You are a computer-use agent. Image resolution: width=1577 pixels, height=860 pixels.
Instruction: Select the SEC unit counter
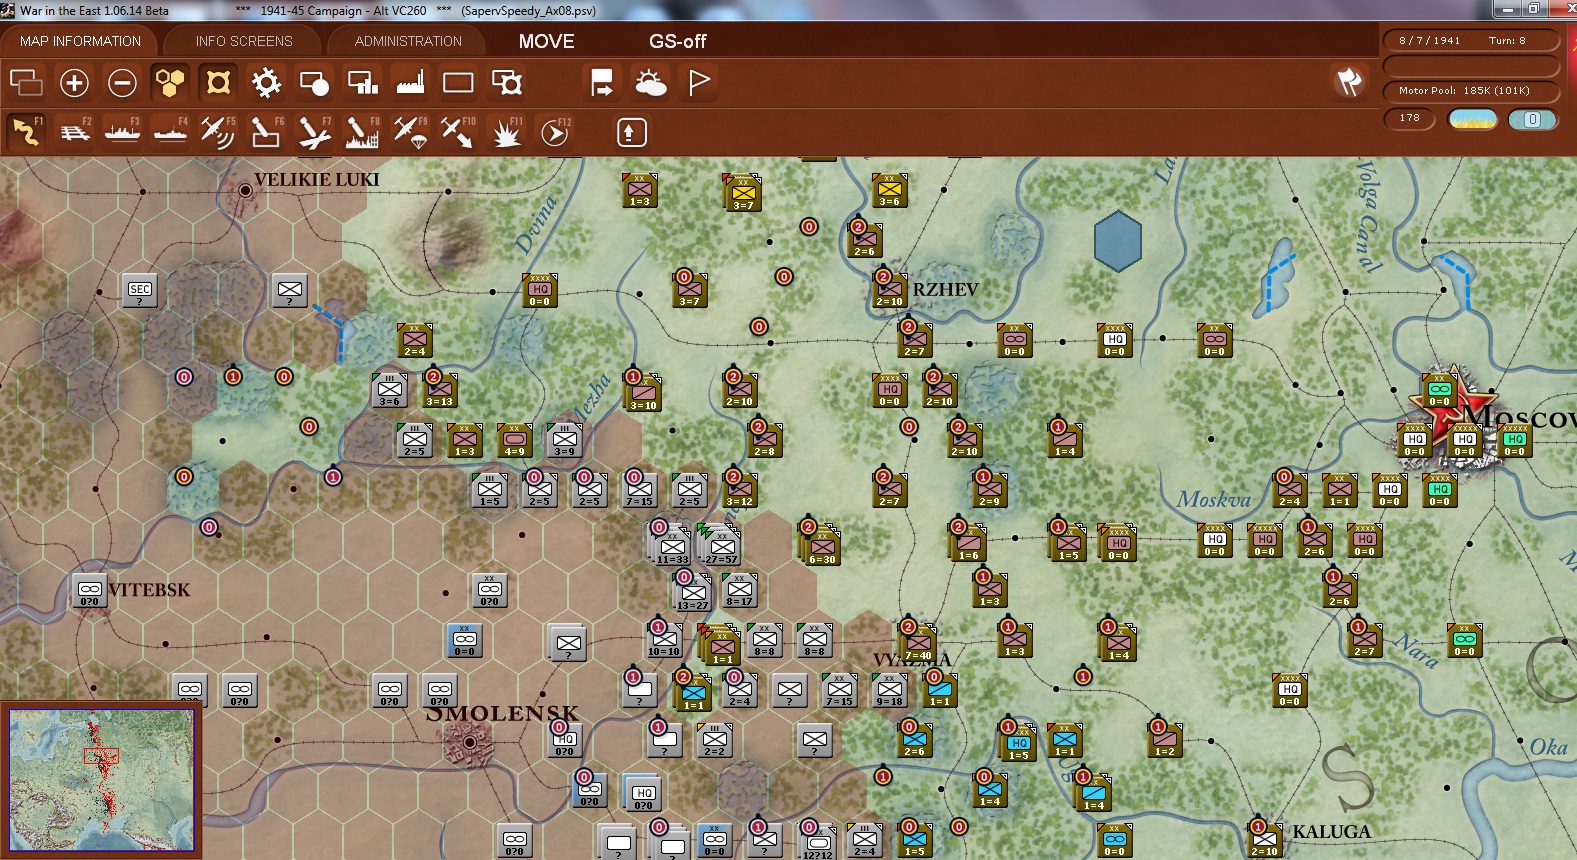click(x=140, y=290)
